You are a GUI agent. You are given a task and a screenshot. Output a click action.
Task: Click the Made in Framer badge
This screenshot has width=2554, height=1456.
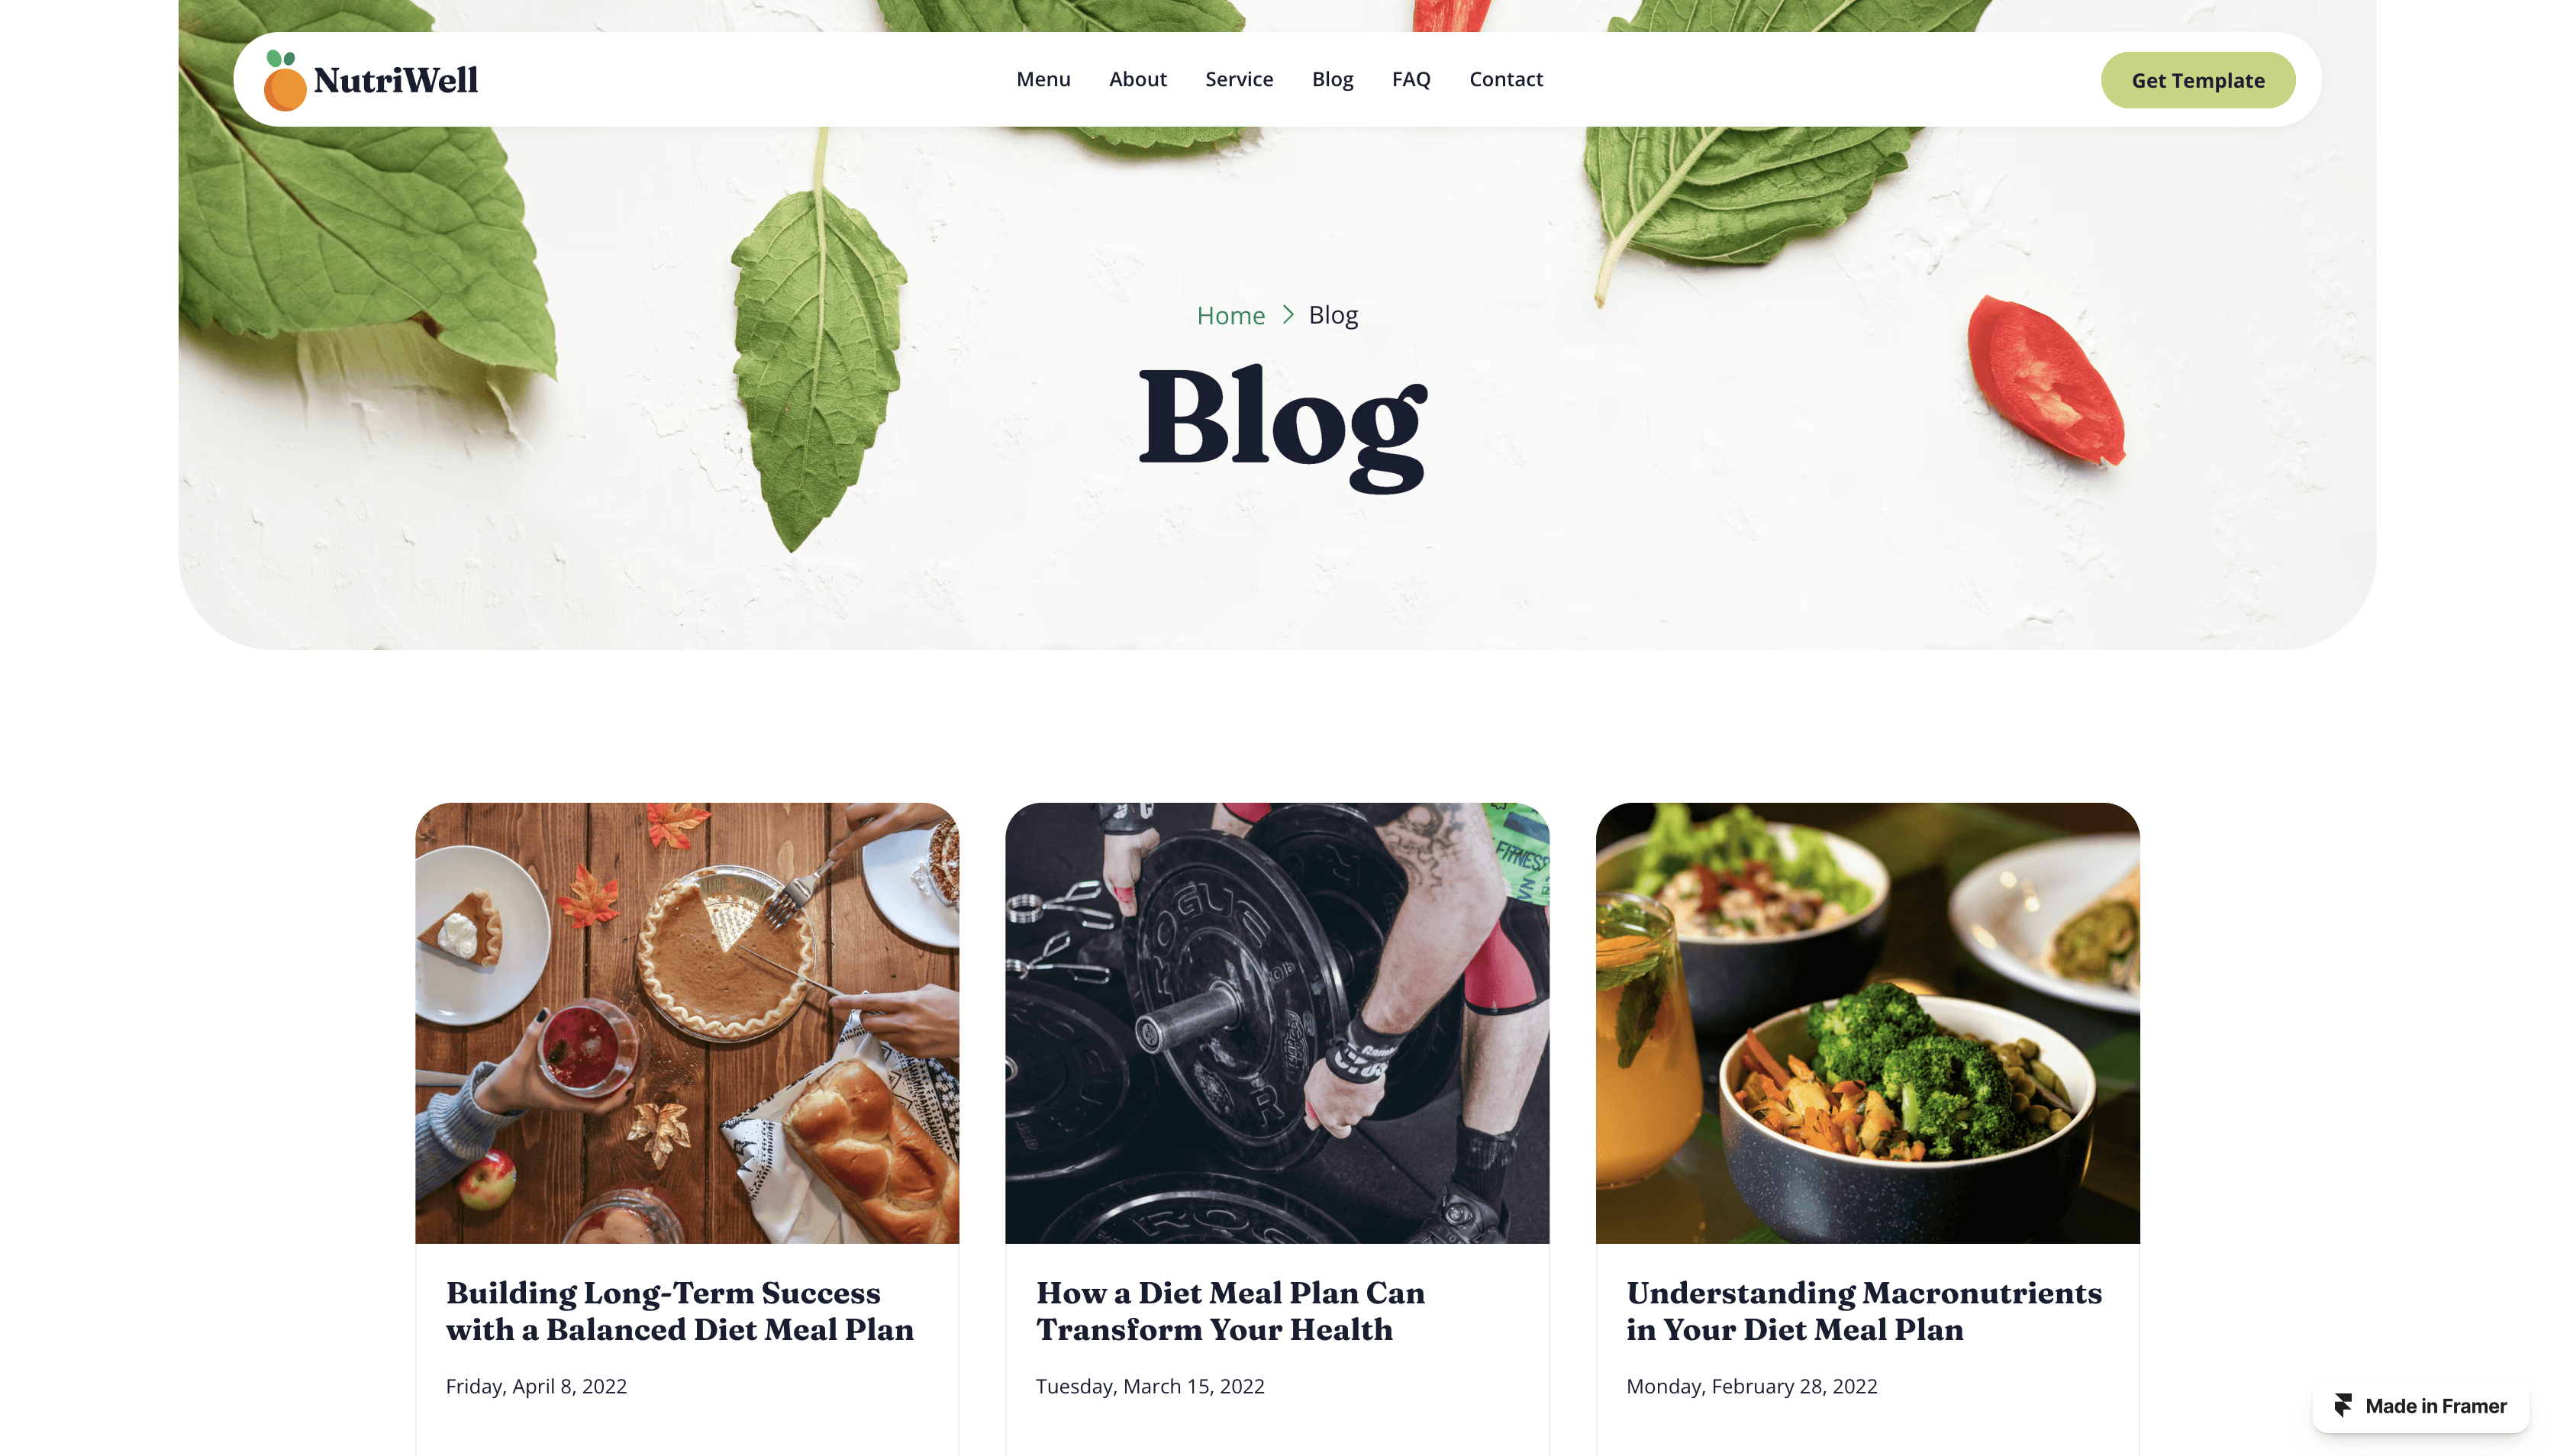tap(2420, 1405)
